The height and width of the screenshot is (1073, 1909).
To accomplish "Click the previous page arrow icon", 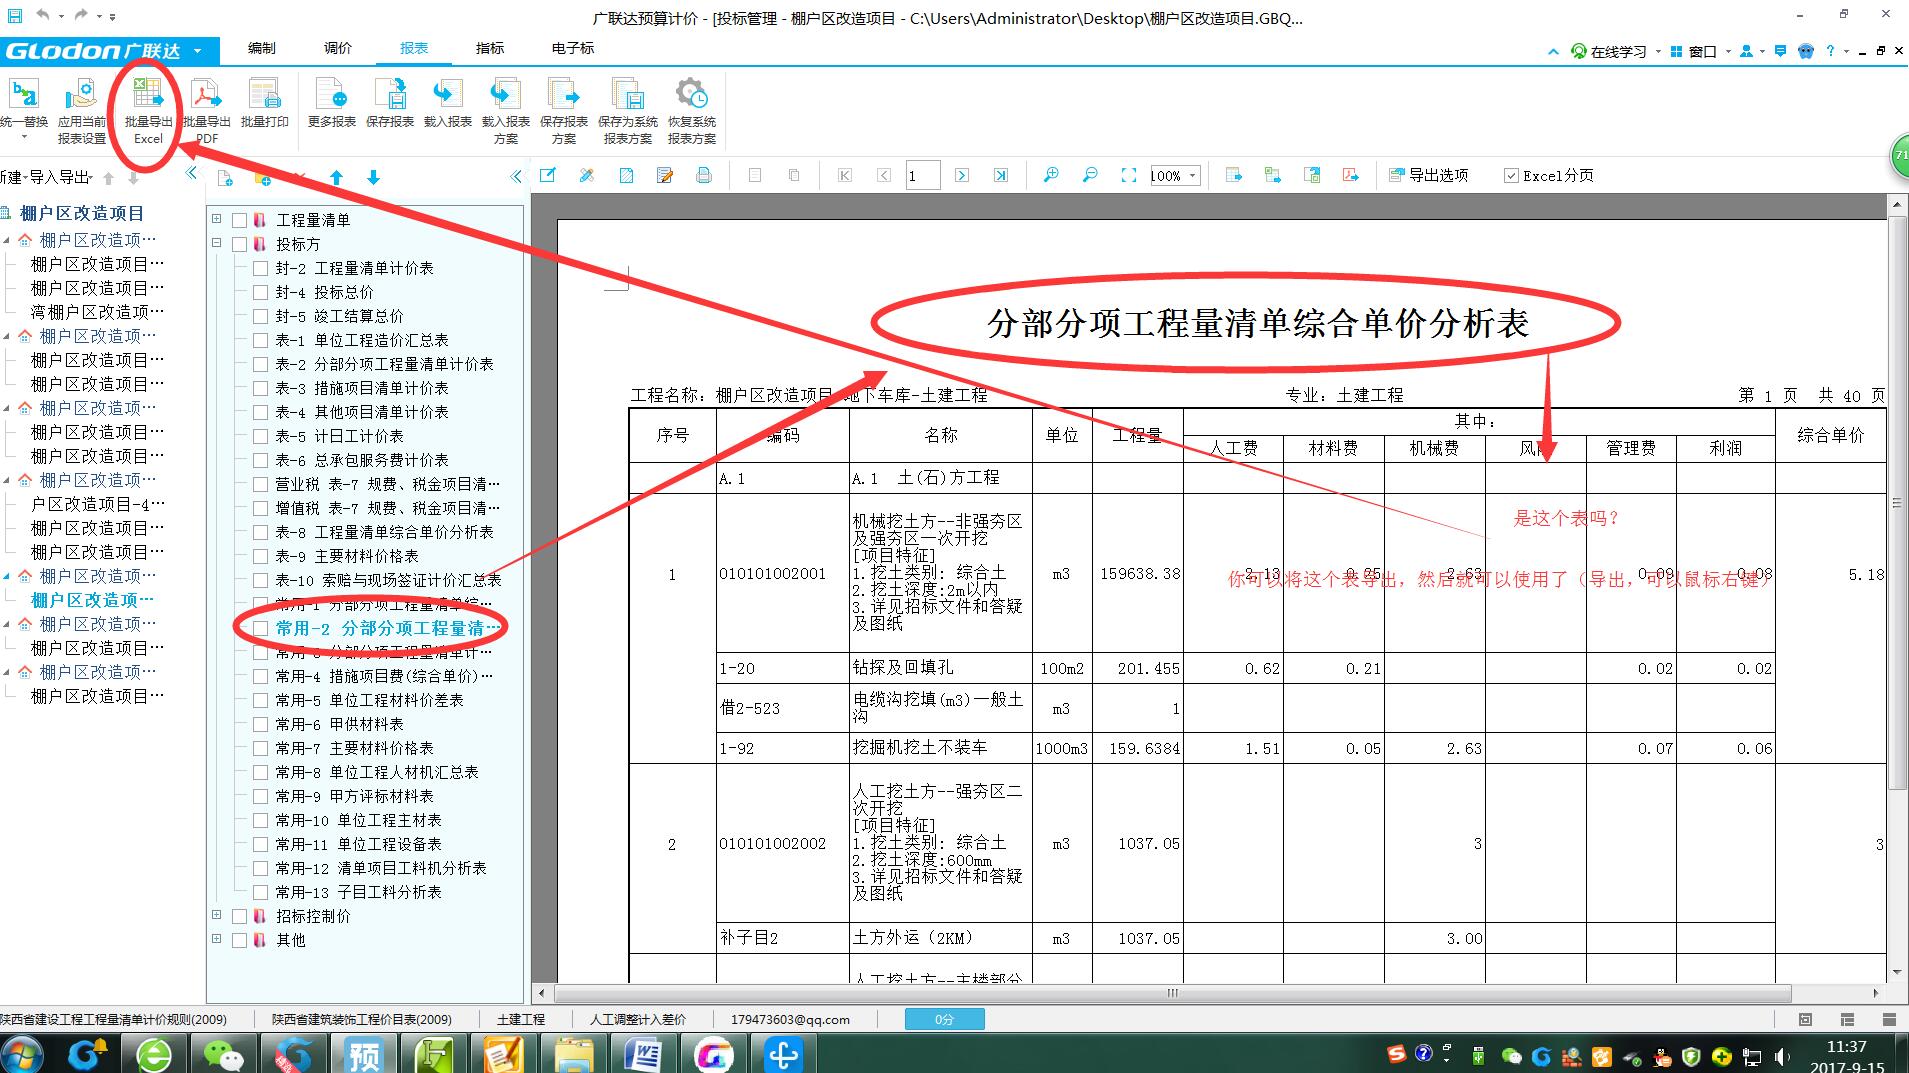I will click(884, 175).
